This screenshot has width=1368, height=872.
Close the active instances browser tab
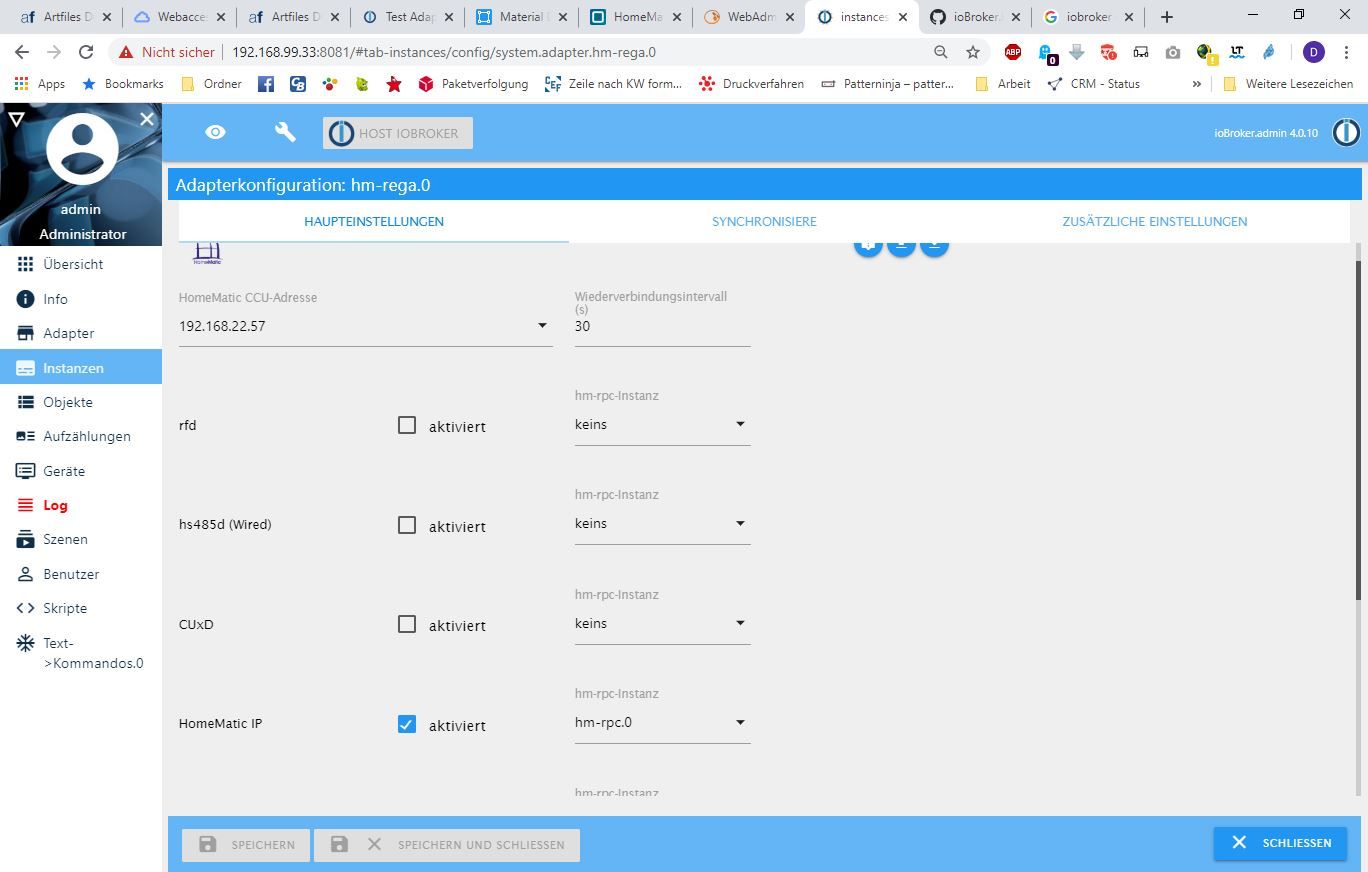pyautogui.click(x=903, y=17)
